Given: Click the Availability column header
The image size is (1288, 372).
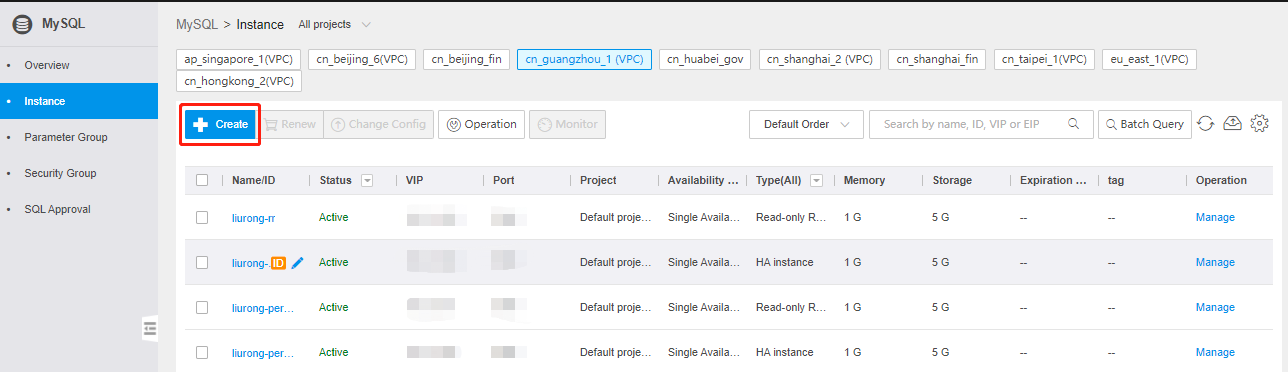Looking at the screenshot, I should coord(703,180).
